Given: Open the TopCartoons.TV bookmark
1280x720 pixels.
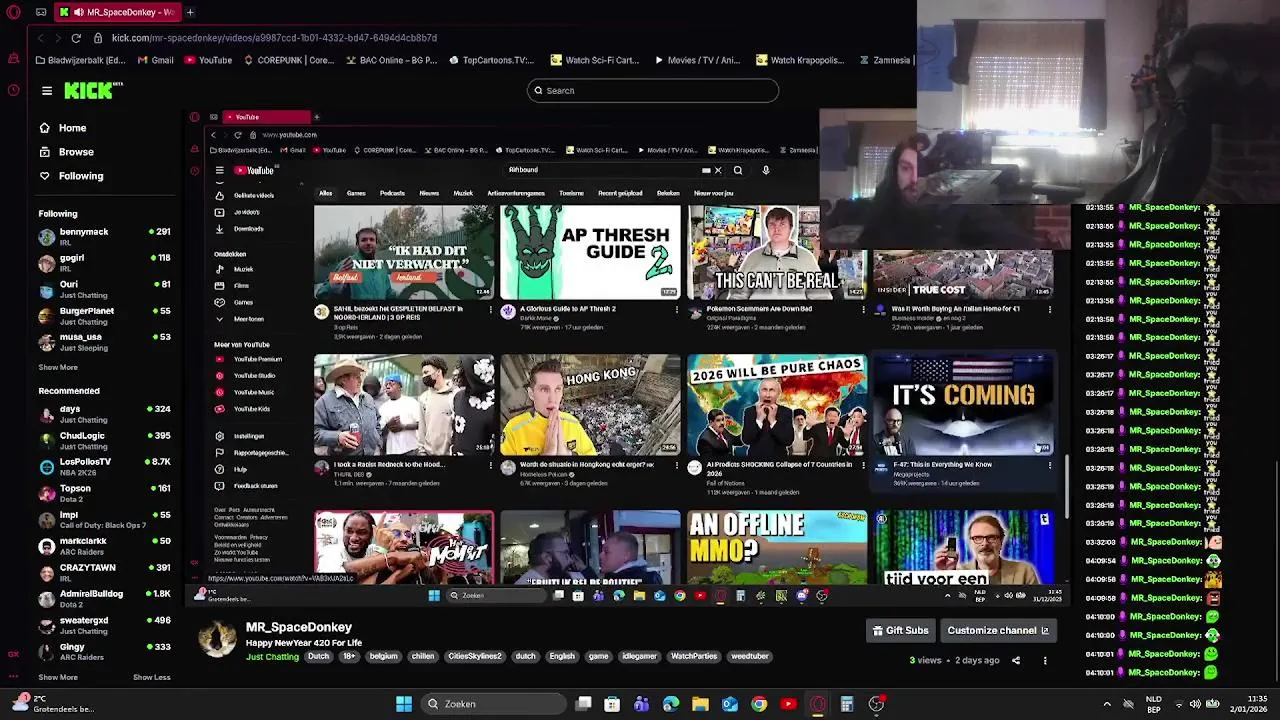Looking at the screenshot, I should click(492, 60).
